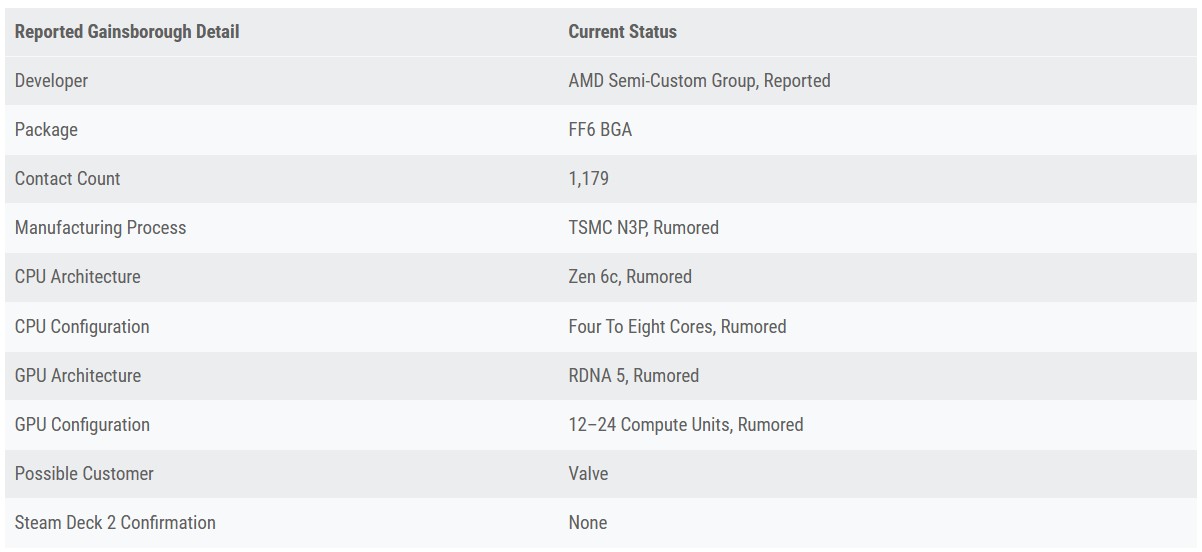Viewport: 1202px width, 552px height.
Task: Select the 'CPU Configuration' row label
Action: click(x=82, y=327)
